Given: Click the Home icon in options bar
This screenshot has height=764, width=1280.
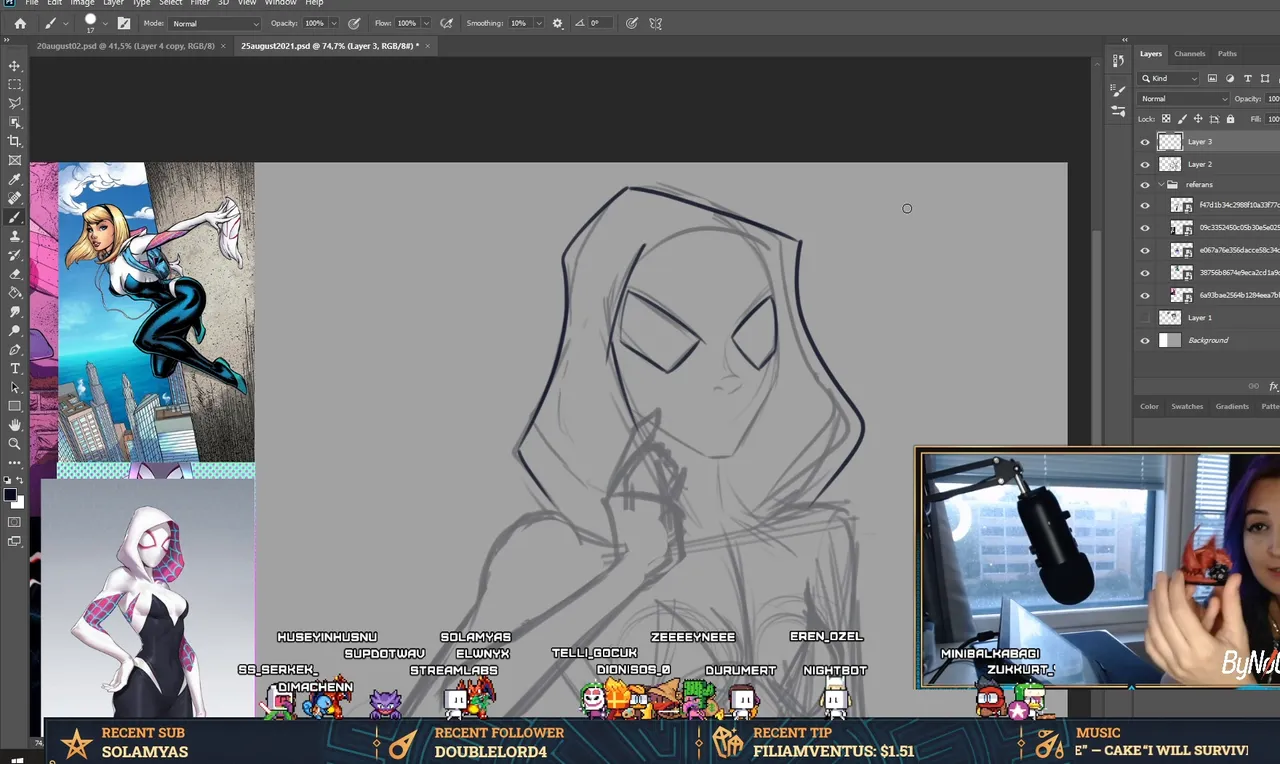Looking at the screenshot, I should pyautogui.click(x=20, y=23).
